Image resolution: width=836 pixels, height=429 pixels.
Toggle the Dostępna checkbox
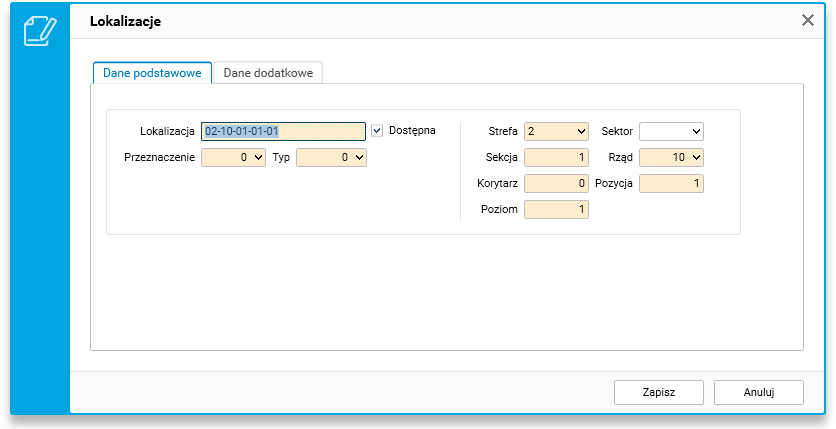click(377, 130)
